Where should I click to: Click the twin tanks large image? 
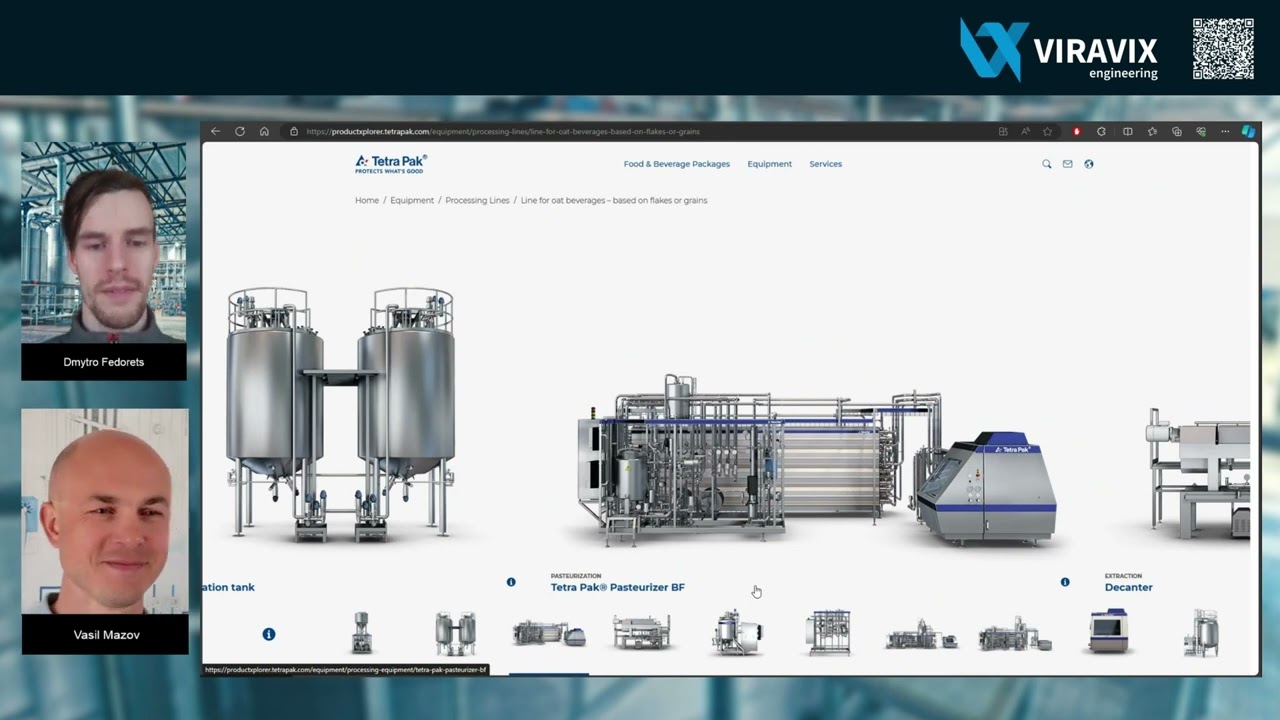[340, 414]
